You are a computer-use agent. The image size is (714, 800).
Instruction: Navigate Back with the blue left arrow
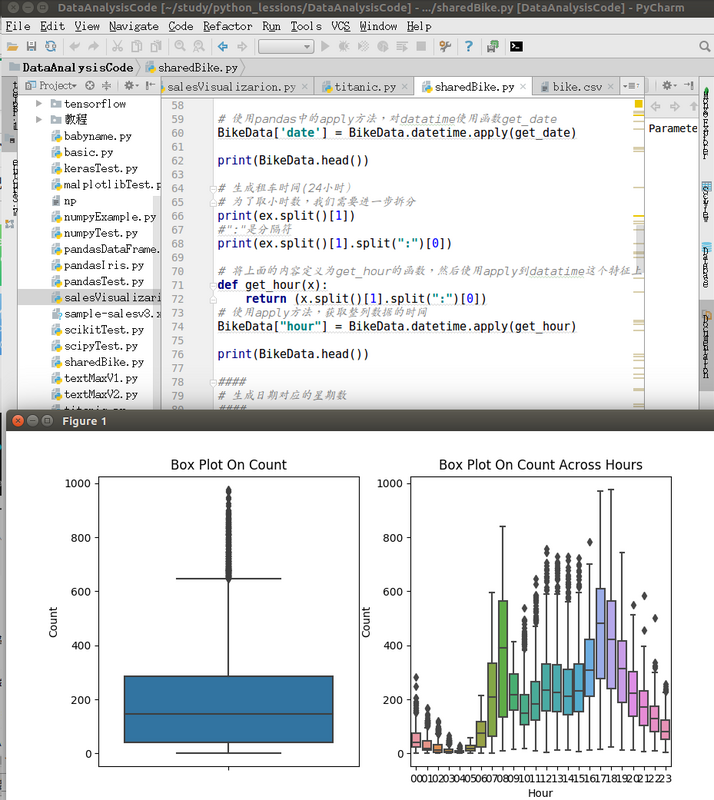[x=223, y=46]
